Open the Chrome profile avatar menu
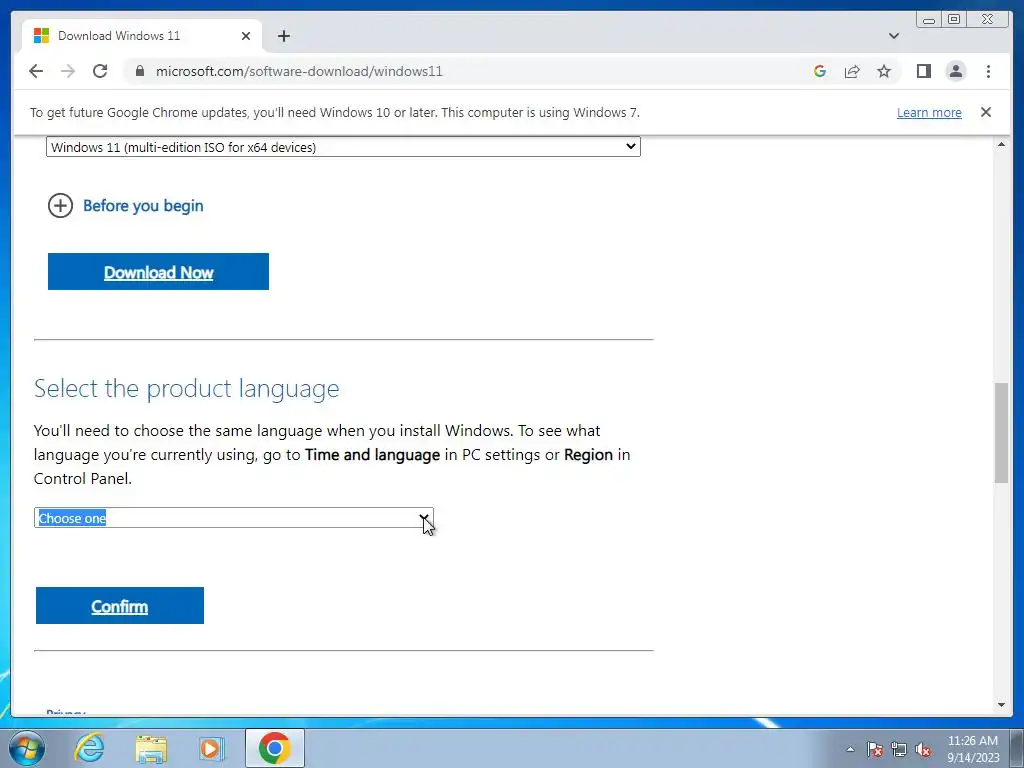The height and width of the screenshot is (768, 1024). 955,71
